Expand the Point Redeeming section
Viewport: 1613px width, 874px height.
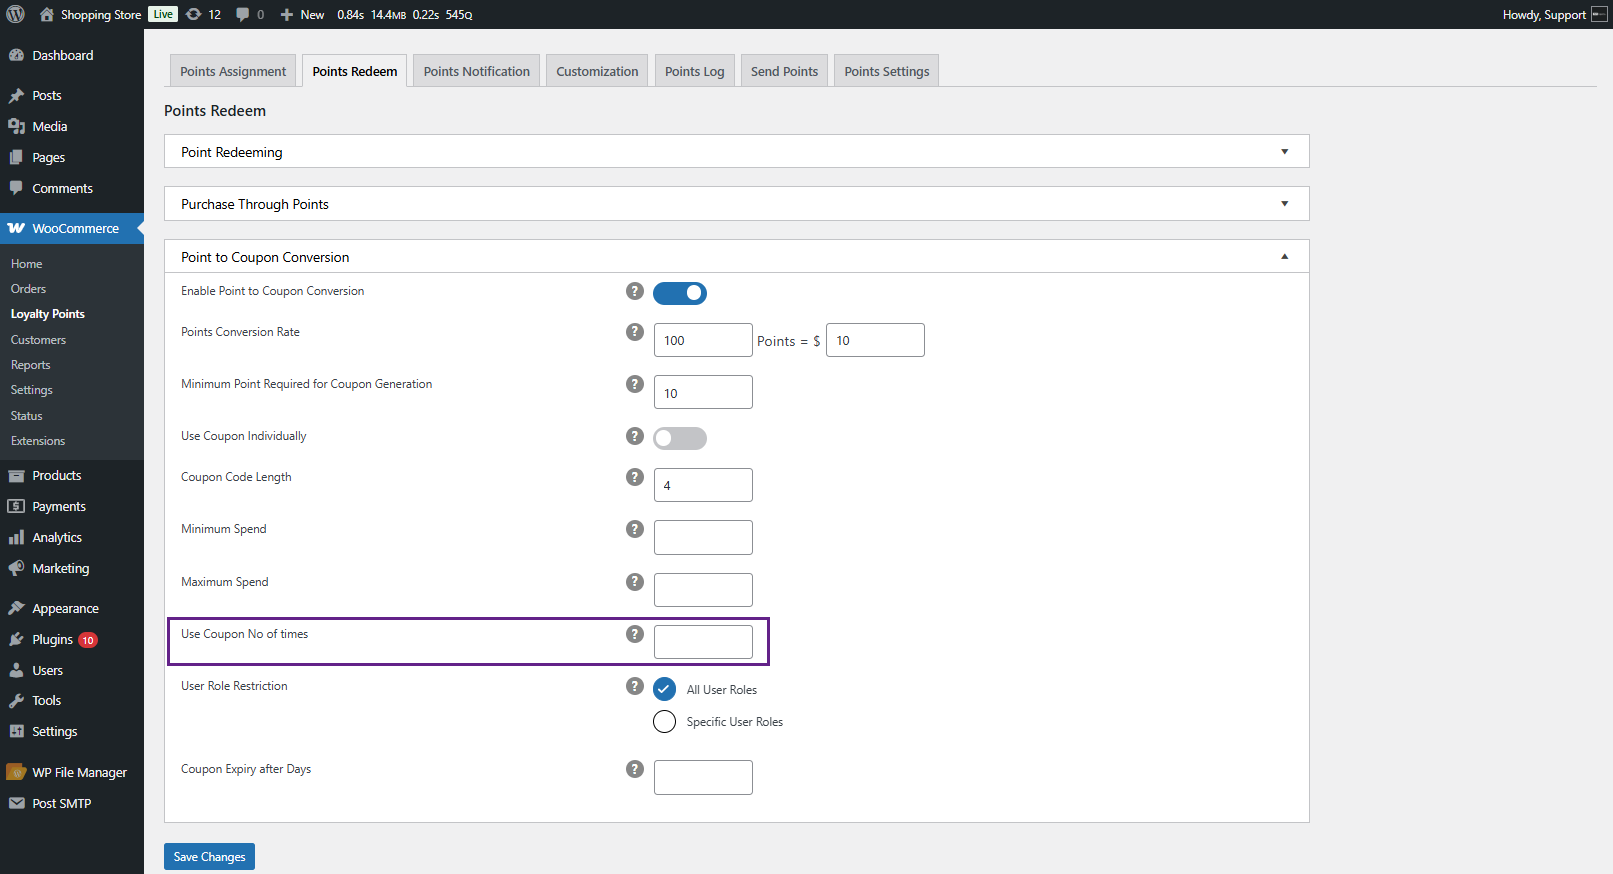pyautogui.click(x=737, y=152)
